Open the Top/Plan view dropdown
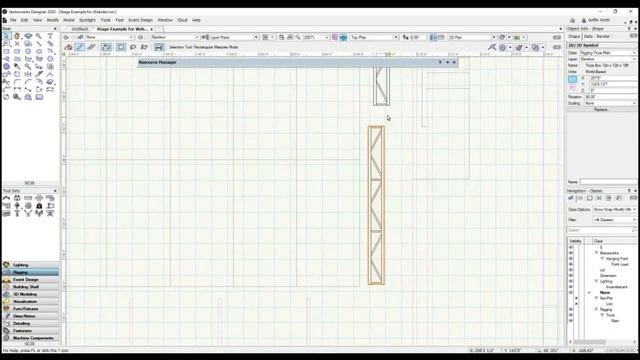 tap(374, 37)
